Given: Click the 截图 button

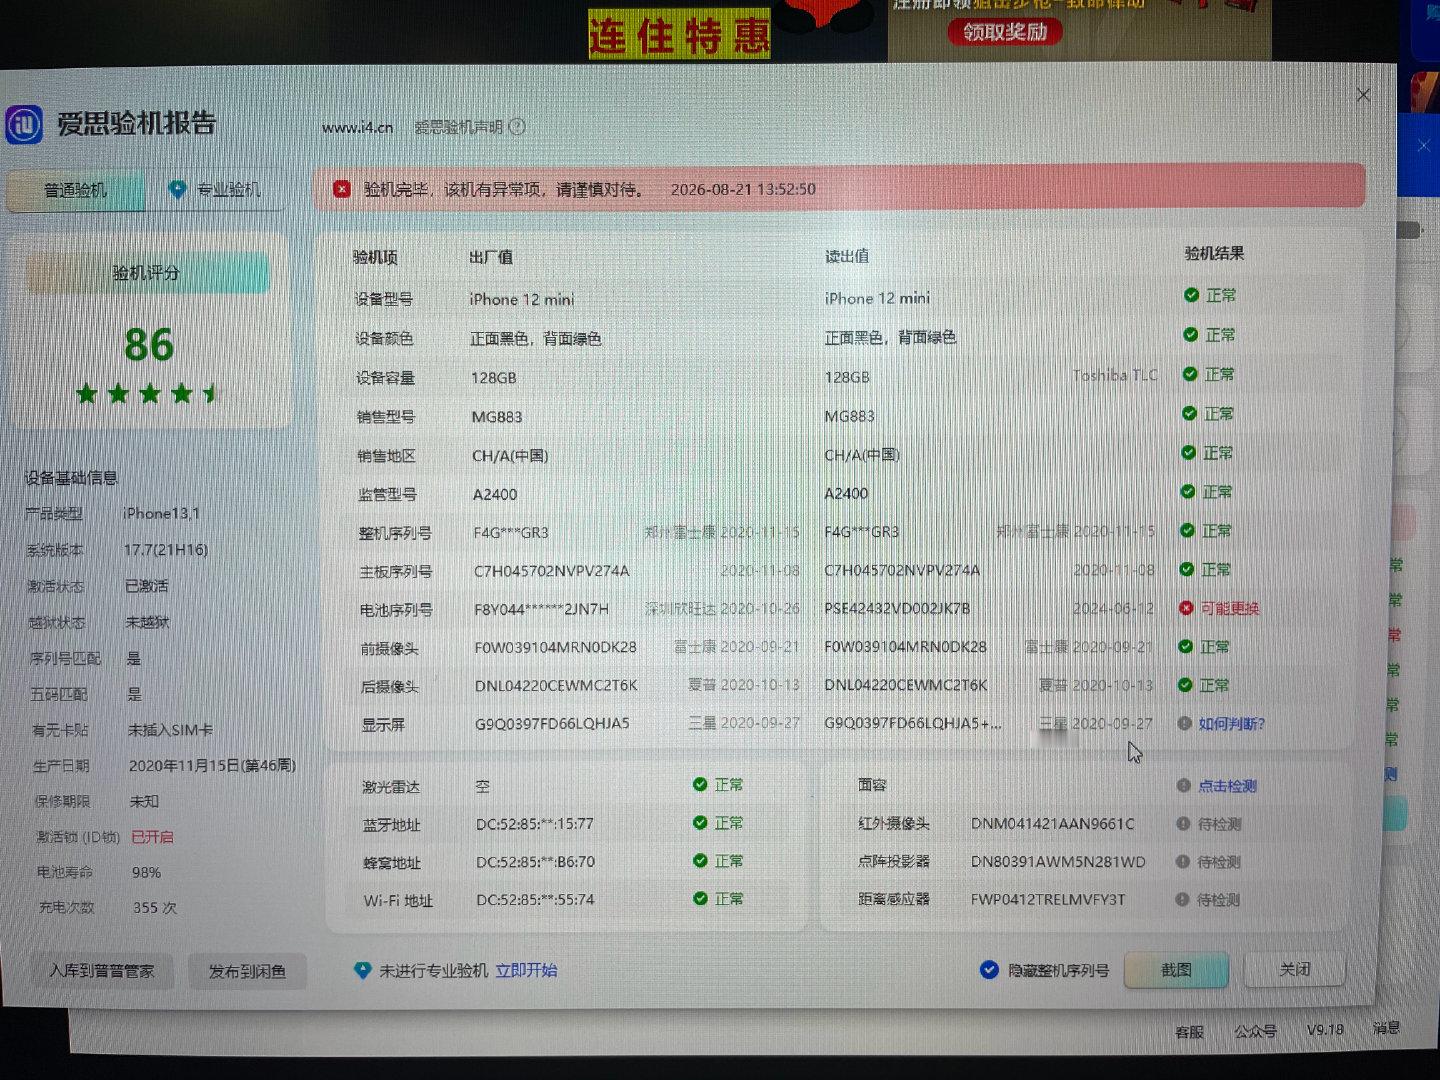Looking at the screenshot, I should (x=1176, y=970).
